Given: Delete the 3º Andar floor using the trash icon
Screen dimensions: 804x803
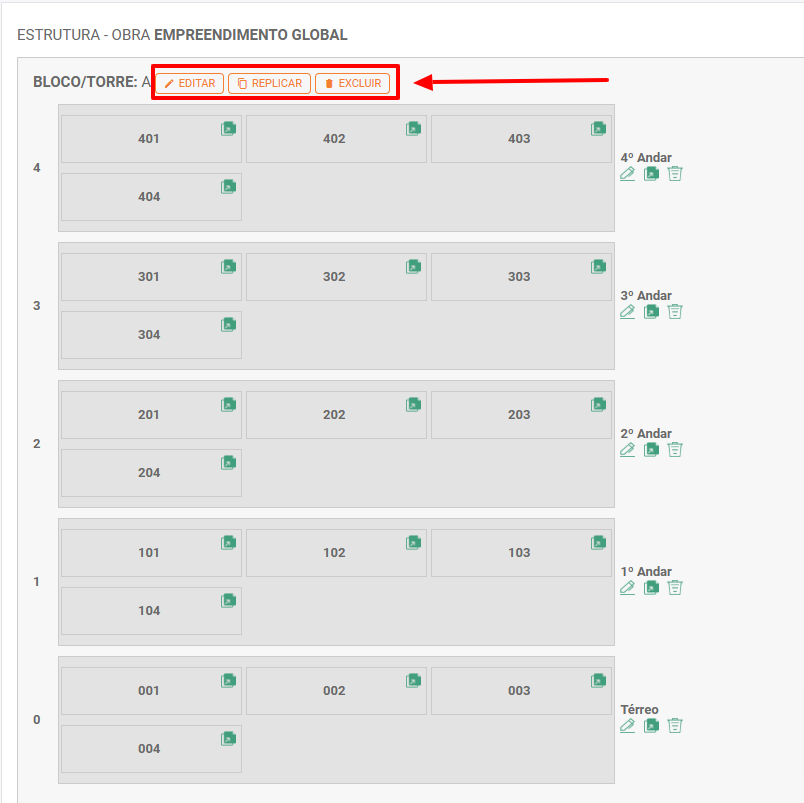Looking at the screenshot, I should tap(675, 311).
